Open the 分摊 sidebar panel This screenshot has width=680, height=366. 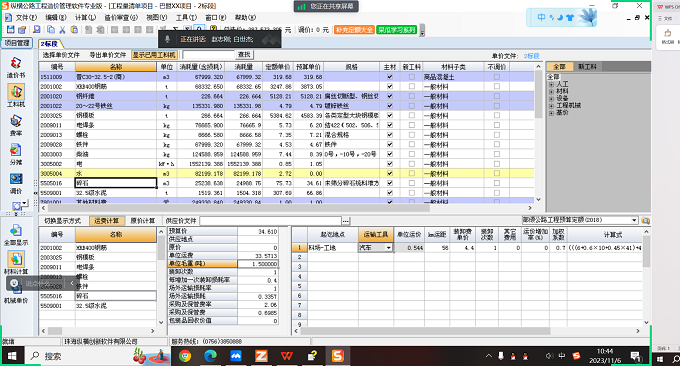coord(16,154)
